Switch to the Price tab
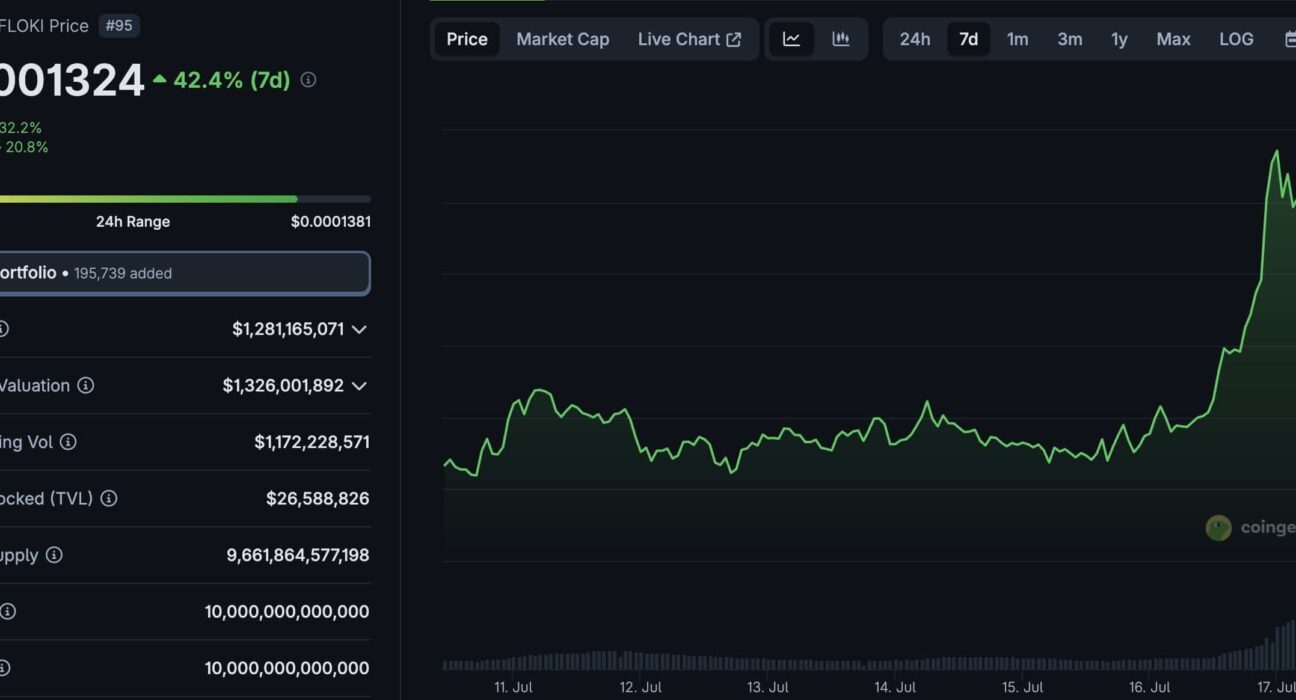Screen dimensions: 1296x700 467,39
